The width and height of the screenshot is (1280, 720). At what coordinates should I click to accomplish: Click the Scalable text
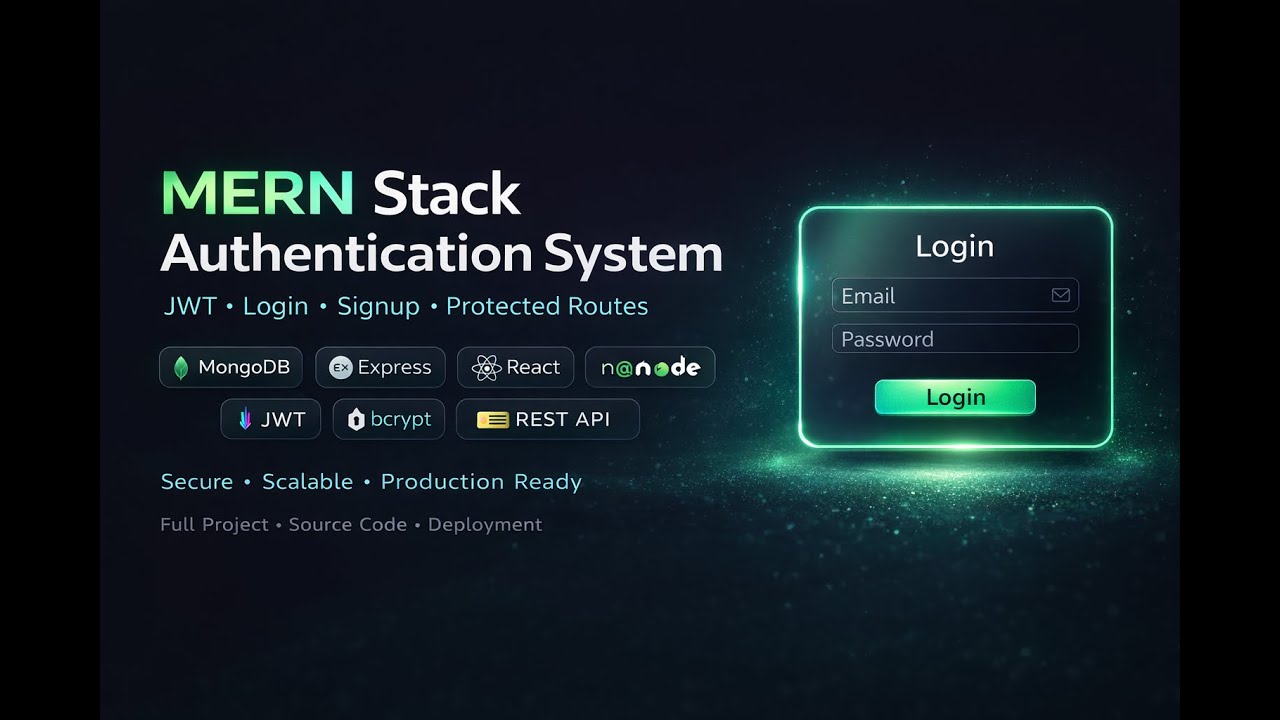pos(307,481)
